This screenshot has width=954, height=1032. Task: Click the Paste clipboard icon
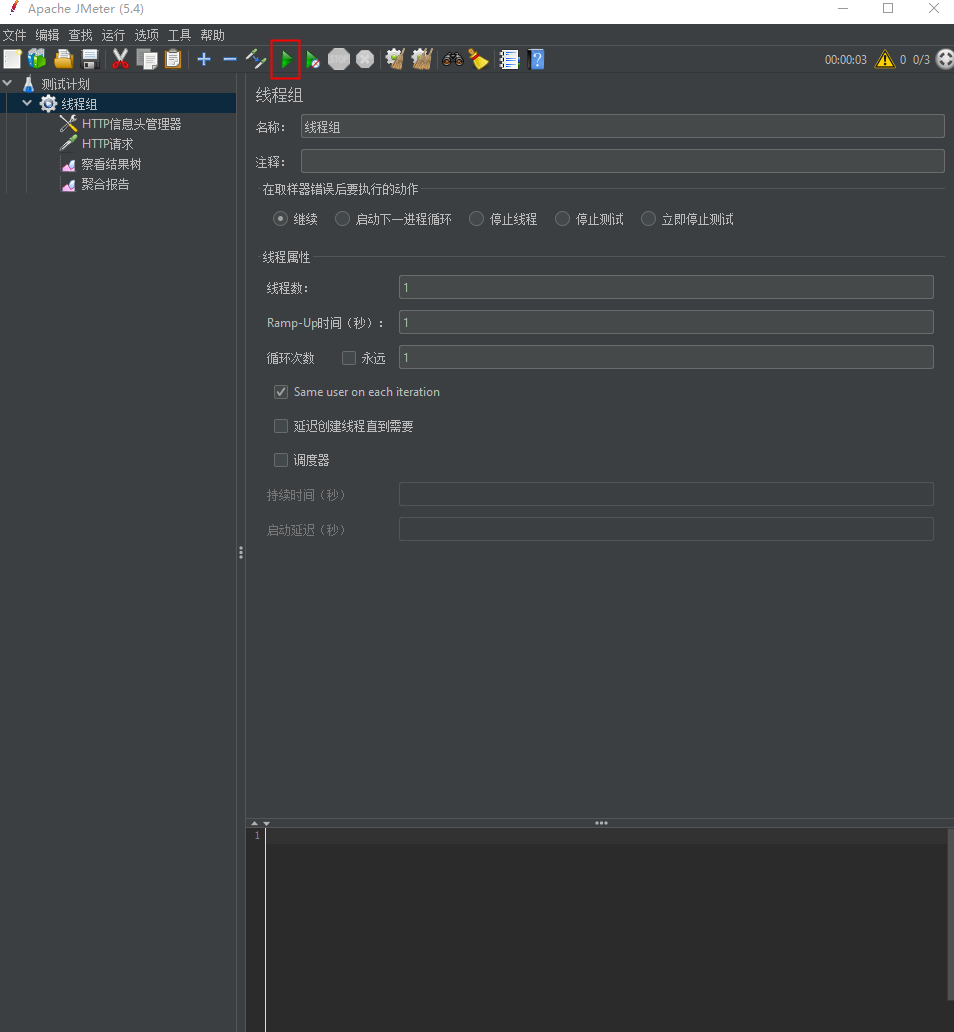click(172, 59)
